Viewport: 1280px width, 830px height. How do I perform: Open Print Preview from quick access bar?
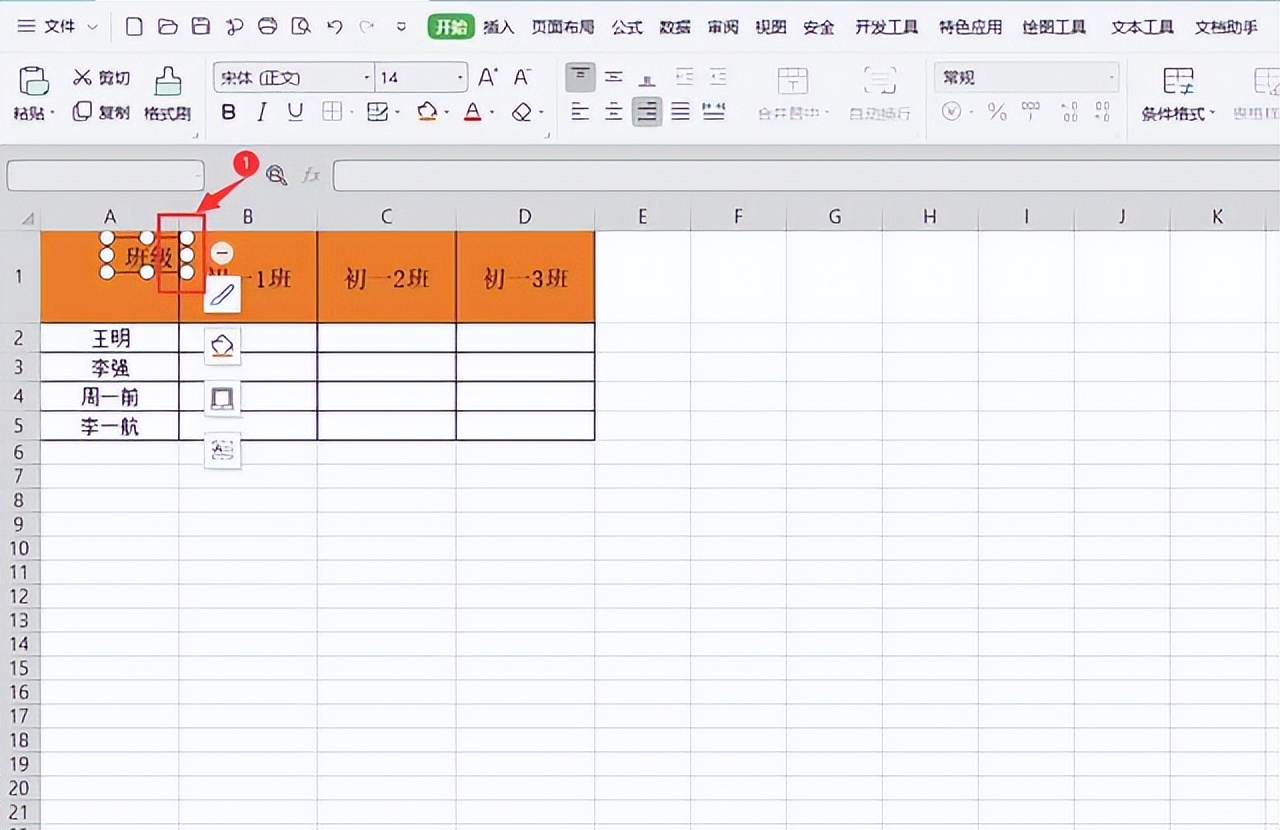(301, 27)
